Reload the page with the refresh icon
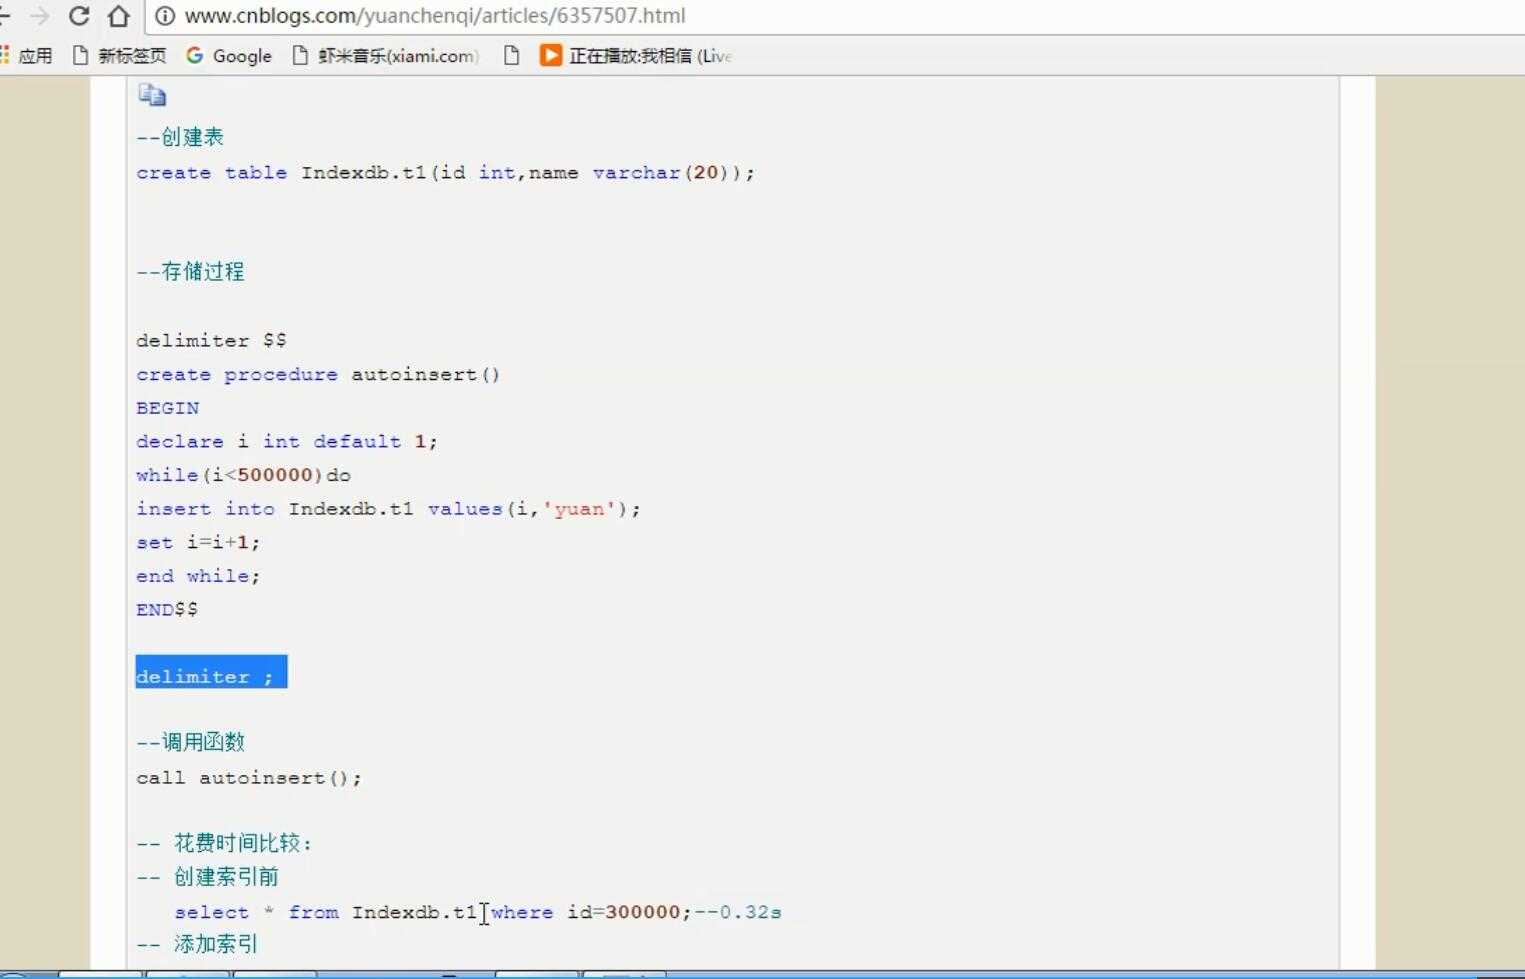 click(79, 16)
